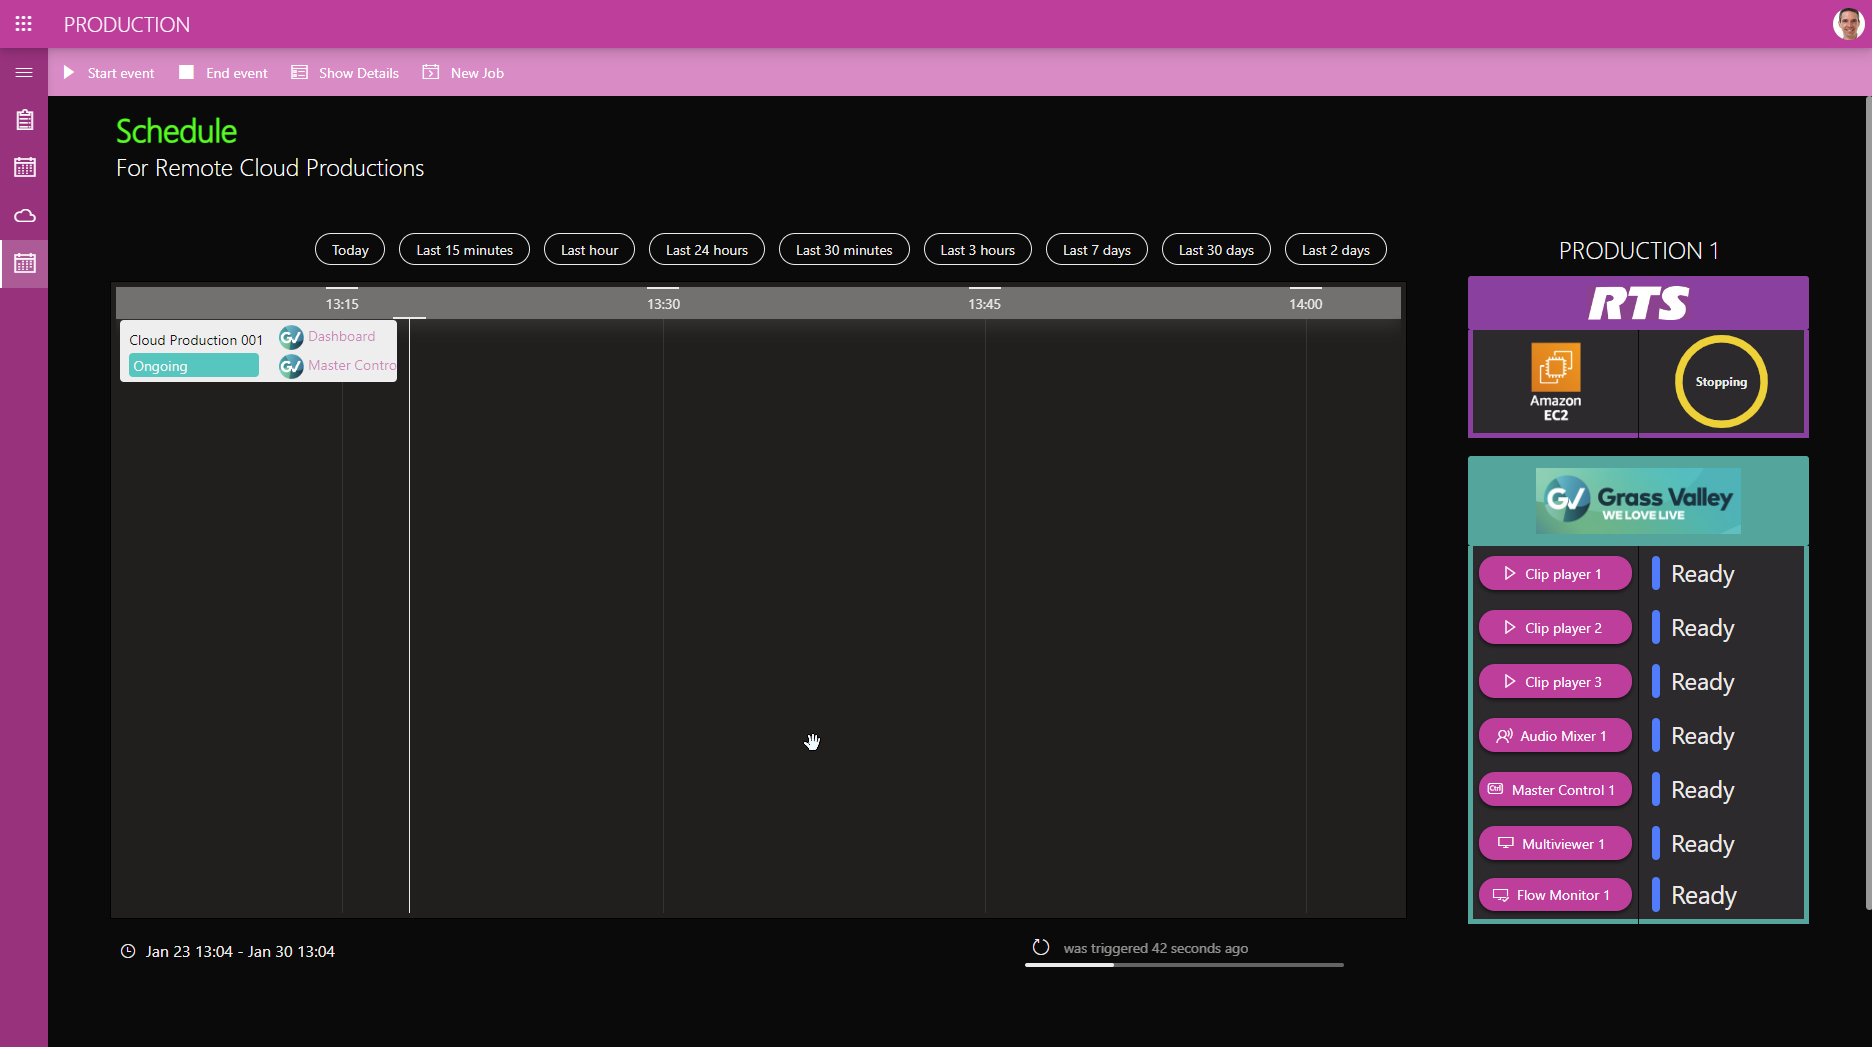Click the Grass Valley logo banner
1872x1047 pixels.
[1638, 500]
